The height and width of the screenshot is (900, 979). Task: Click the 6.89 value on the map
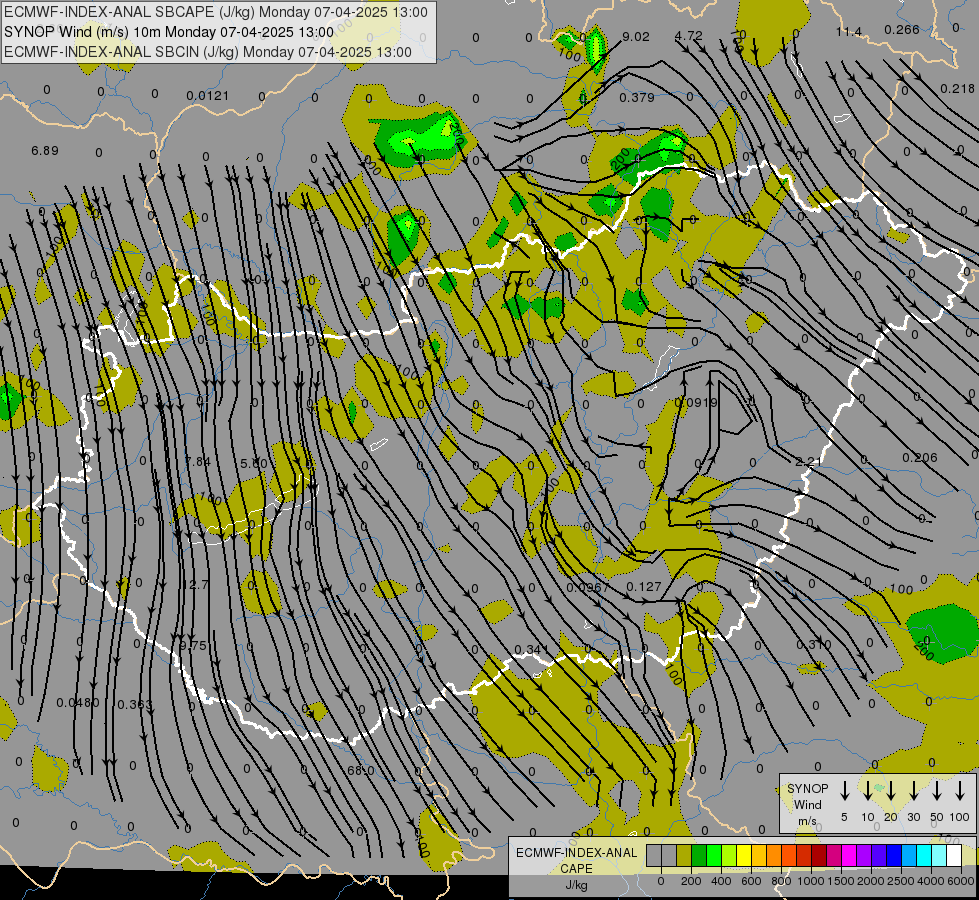[44, 151]
